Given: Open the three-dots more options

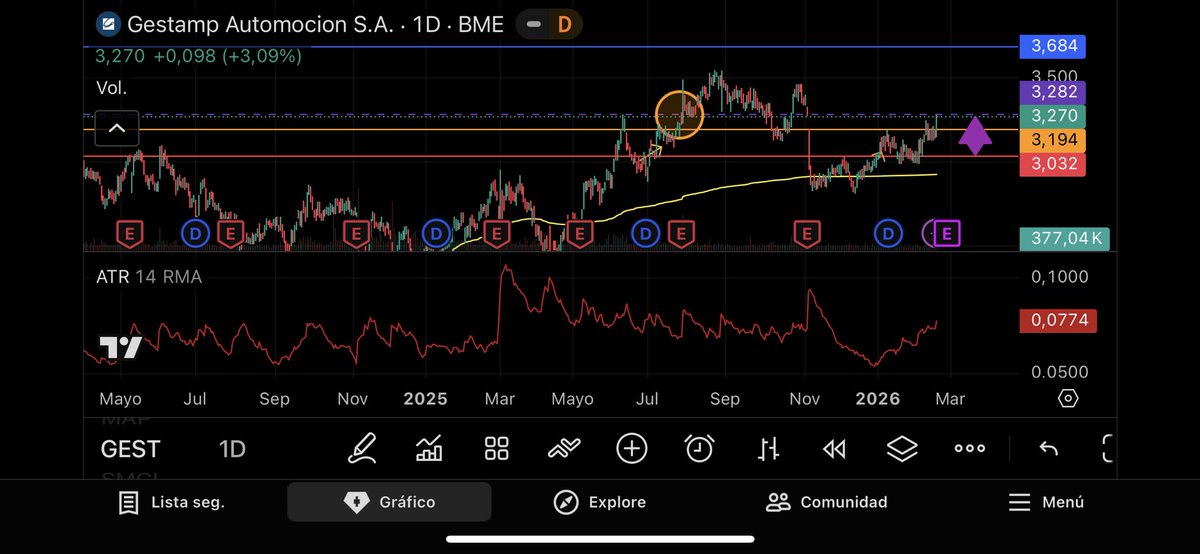Looking at the screenshot, I should pos(970,449).
